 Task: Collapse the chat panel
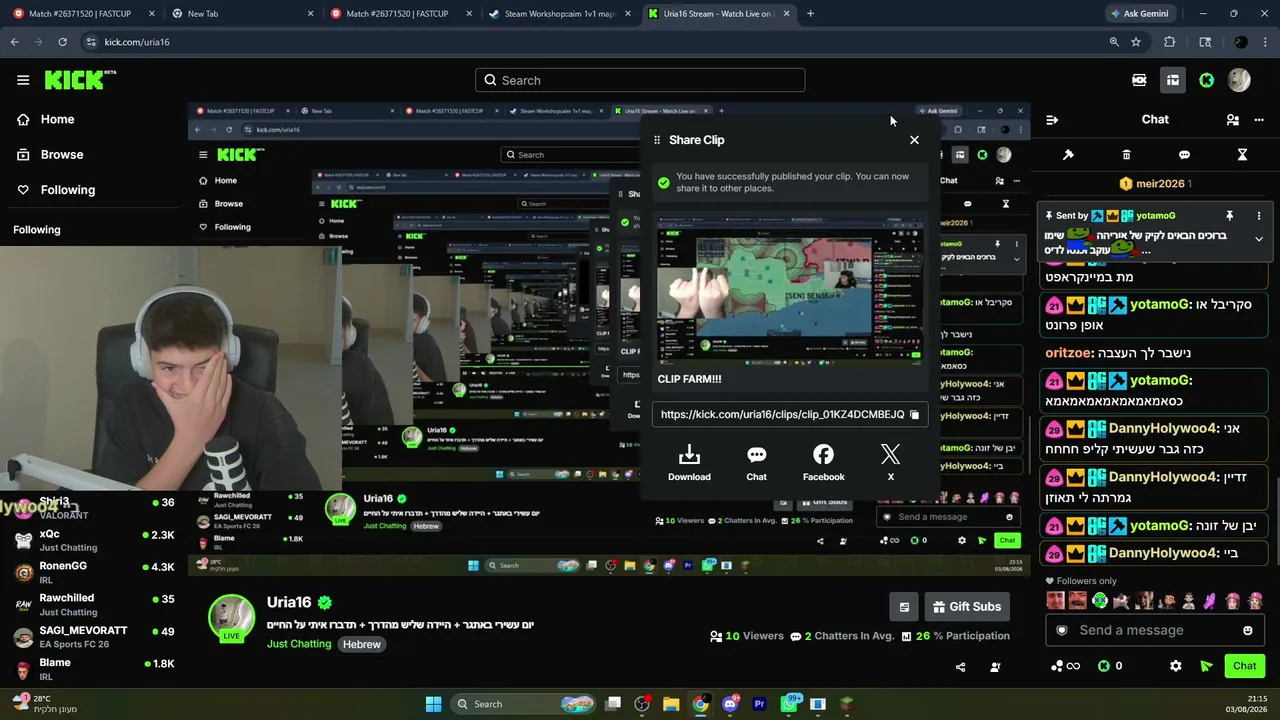1052,120
